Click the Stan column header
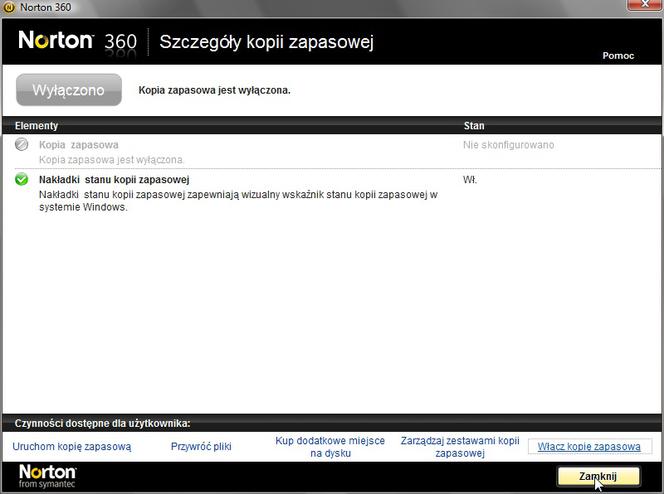 [474, 126]
